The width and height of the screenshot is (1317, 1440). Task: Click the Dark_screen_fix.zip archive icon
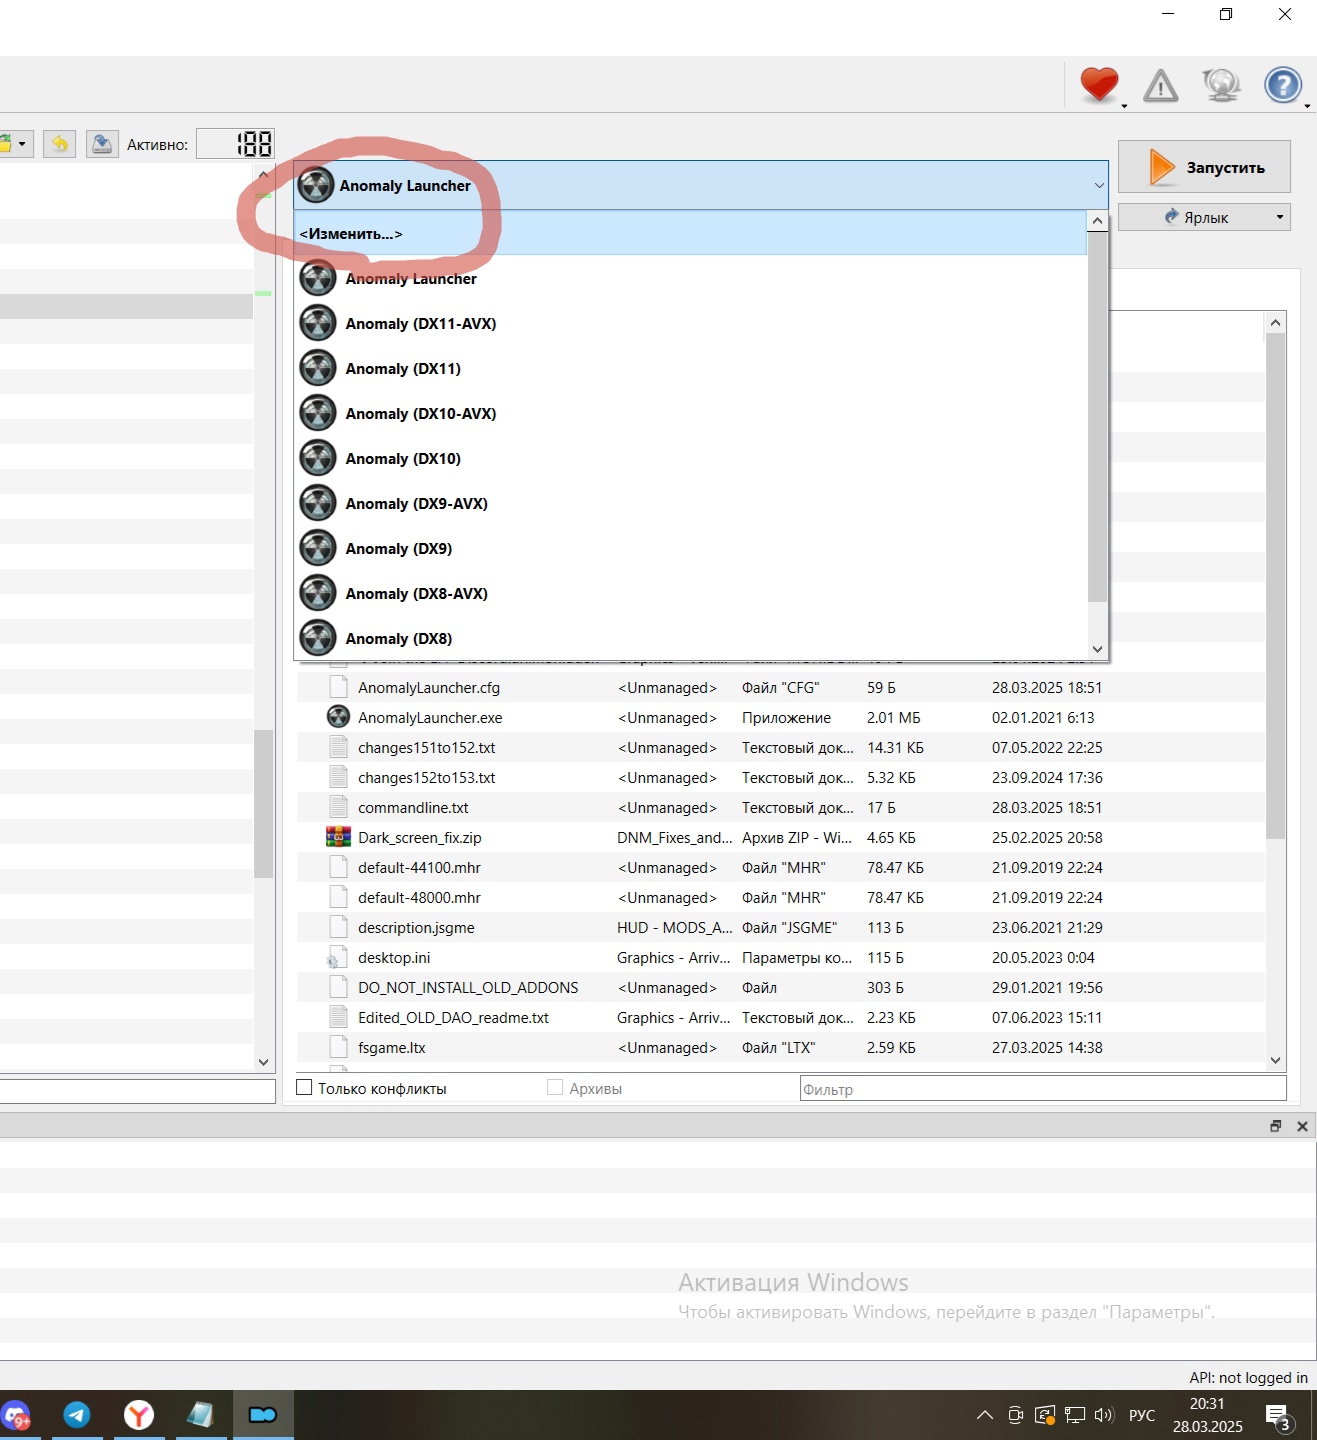(x=339, y=837)
